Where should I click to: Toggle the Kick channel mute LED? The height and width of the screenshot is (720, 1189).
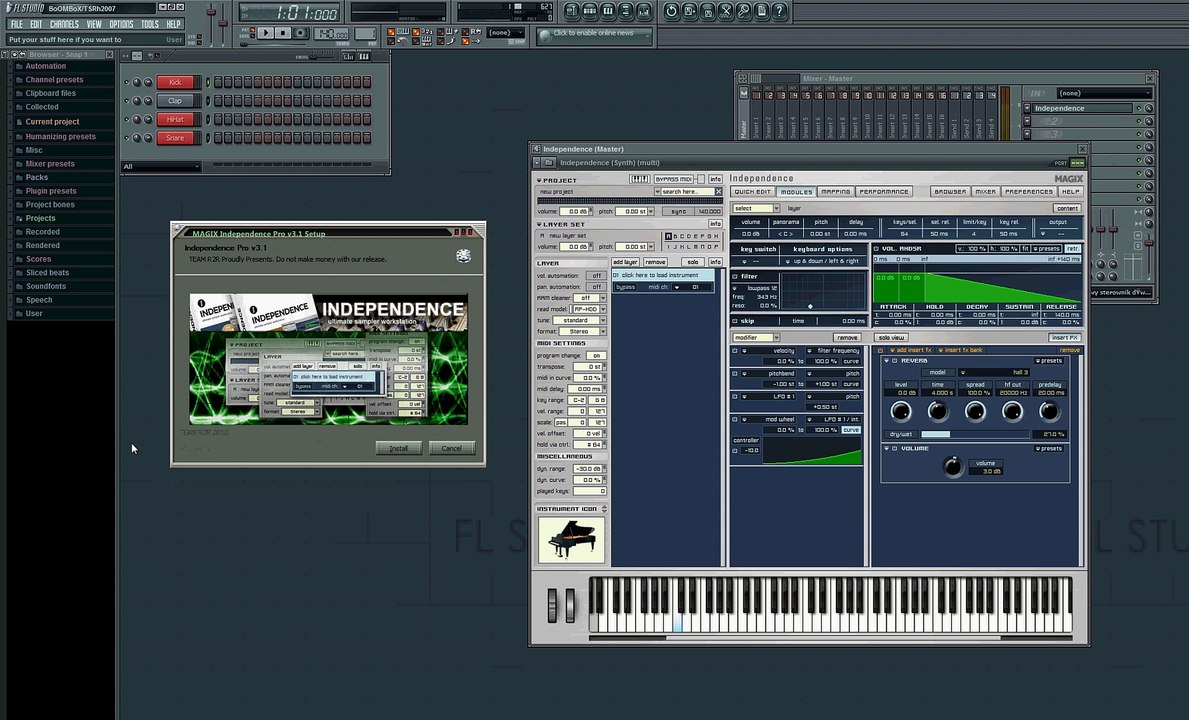pos(127,82)
